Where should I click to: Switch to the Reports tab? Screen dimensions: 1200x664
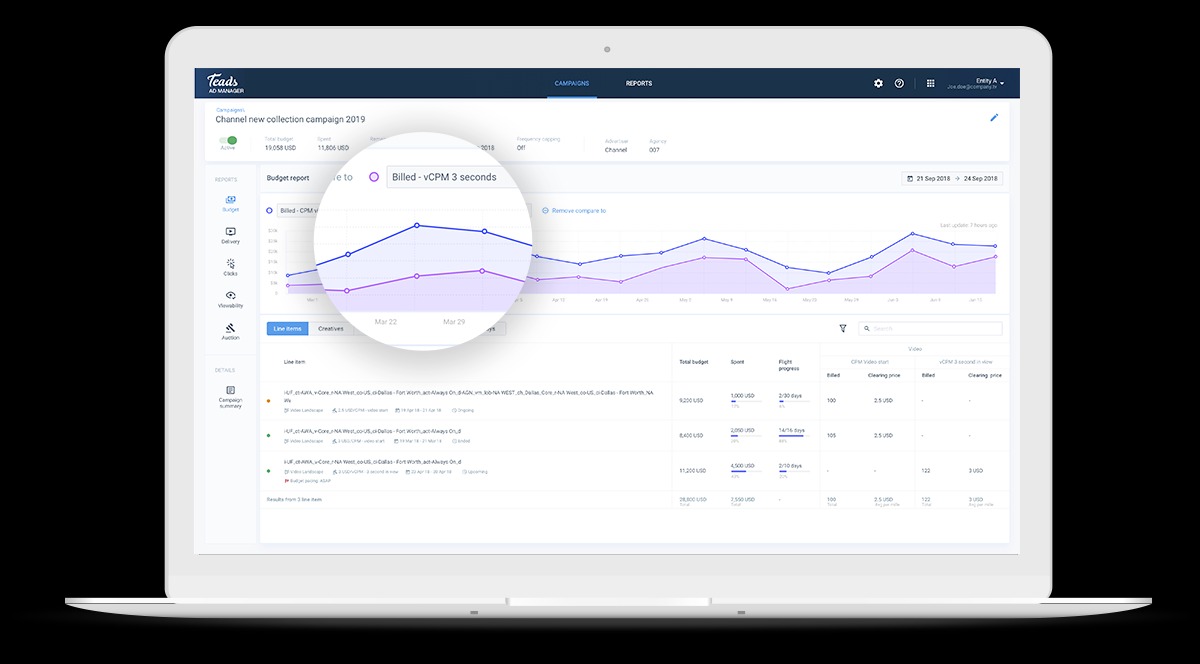point(638,83)
